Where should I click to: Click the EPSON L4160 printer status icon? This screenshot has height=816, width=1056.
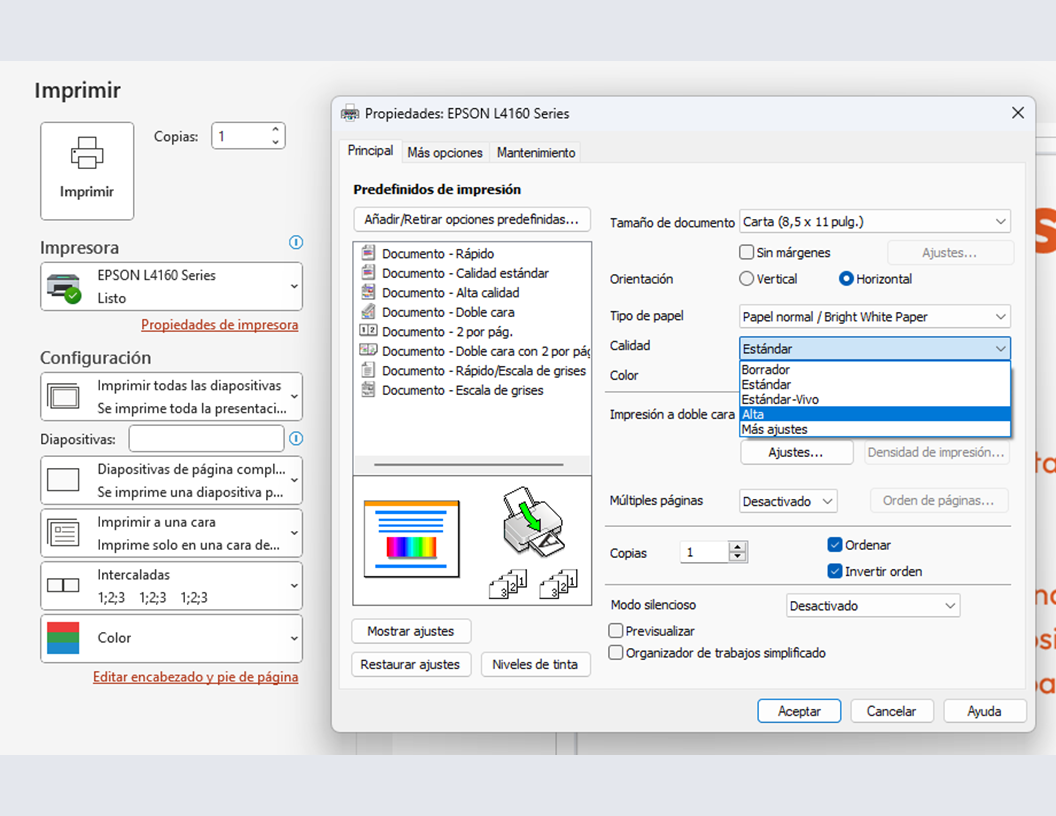coord(64,287)
